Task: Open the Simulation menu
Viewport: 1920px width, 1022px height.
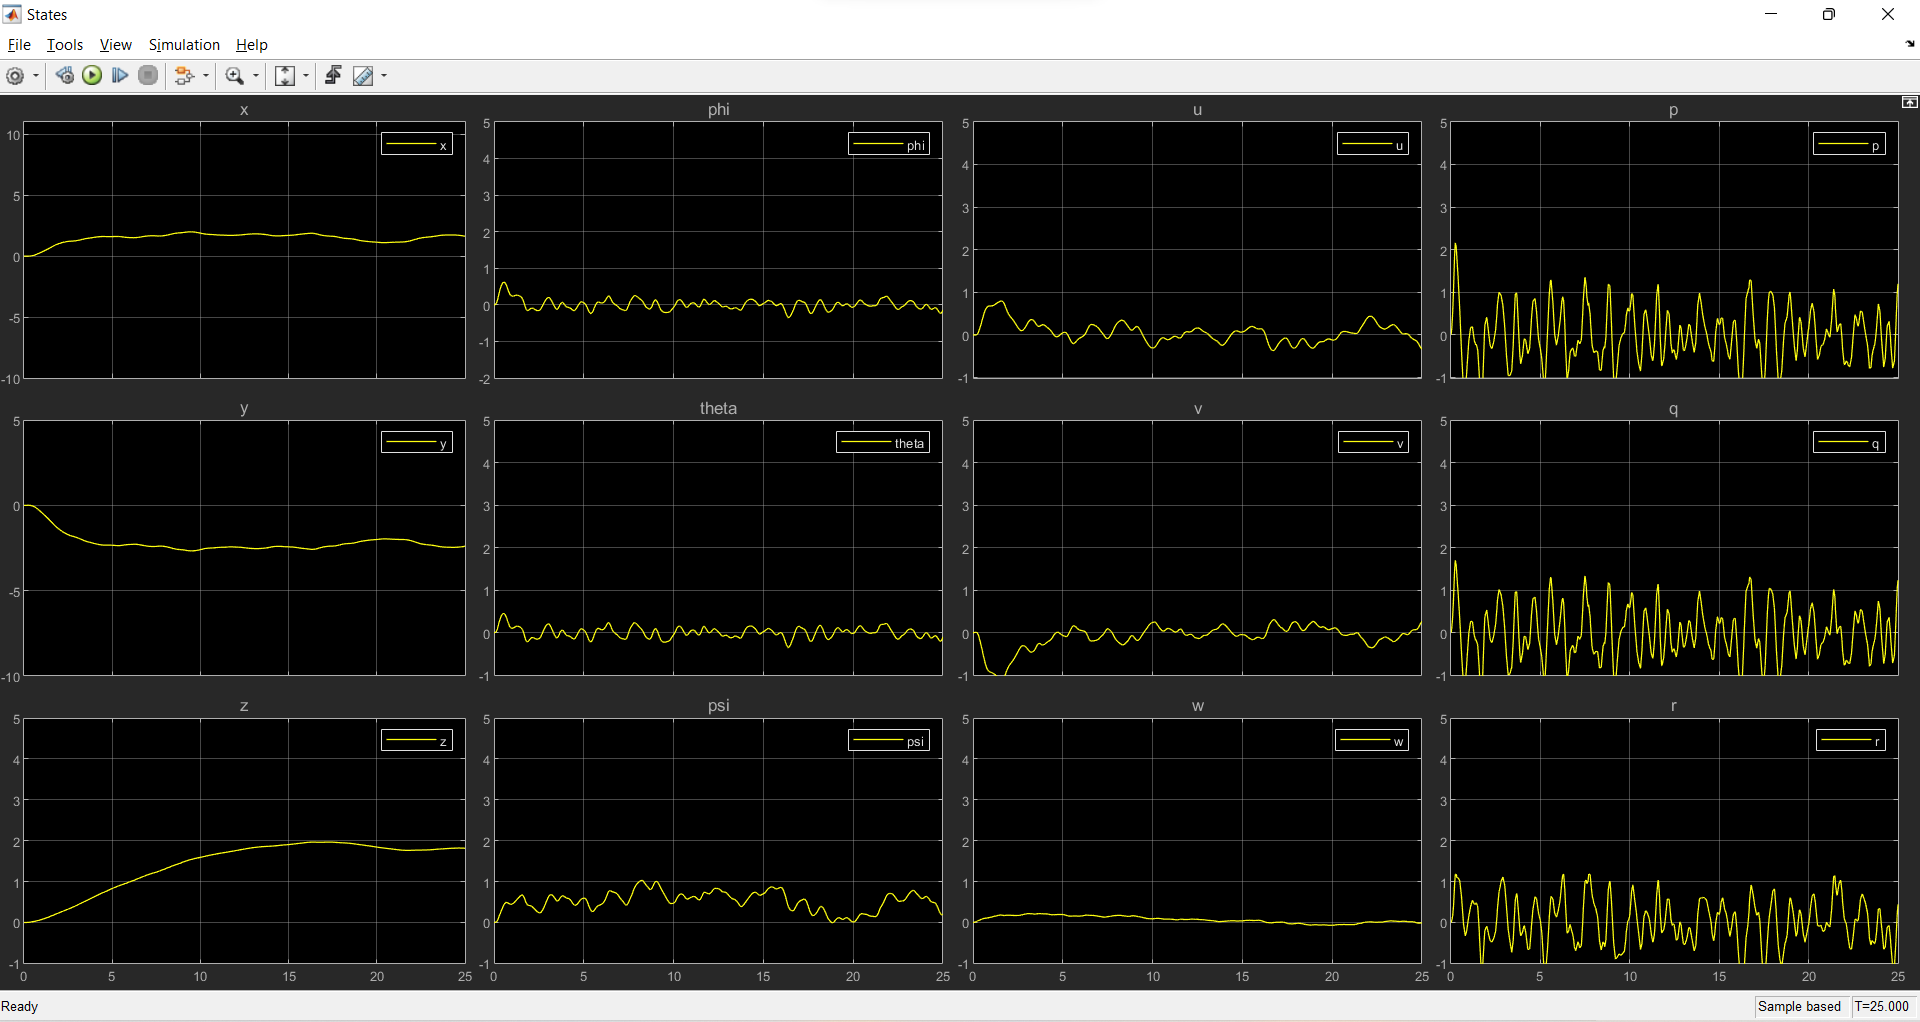Action: tap(184, 45)
